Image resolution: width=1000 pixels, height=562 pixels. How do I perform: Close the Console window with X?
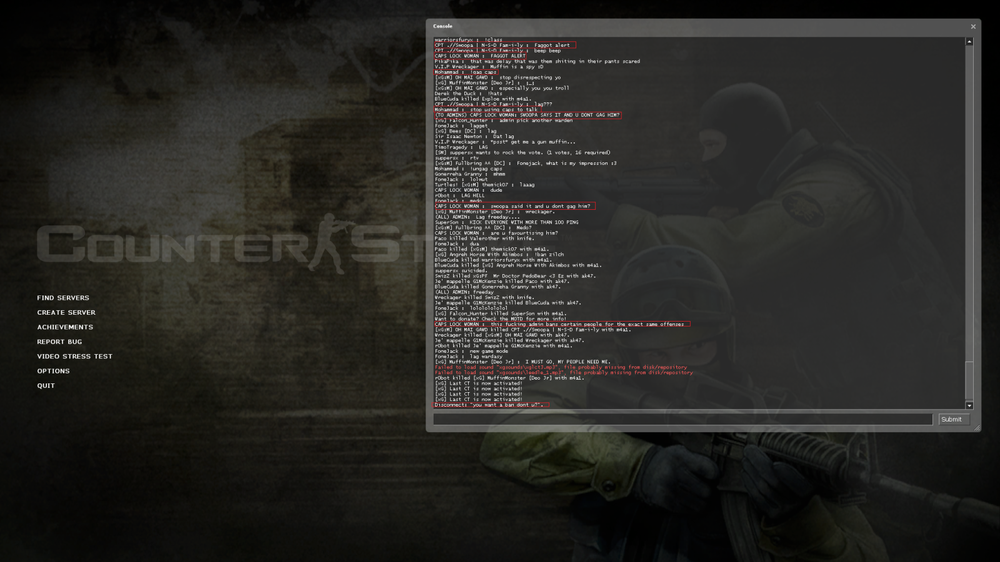973,27
